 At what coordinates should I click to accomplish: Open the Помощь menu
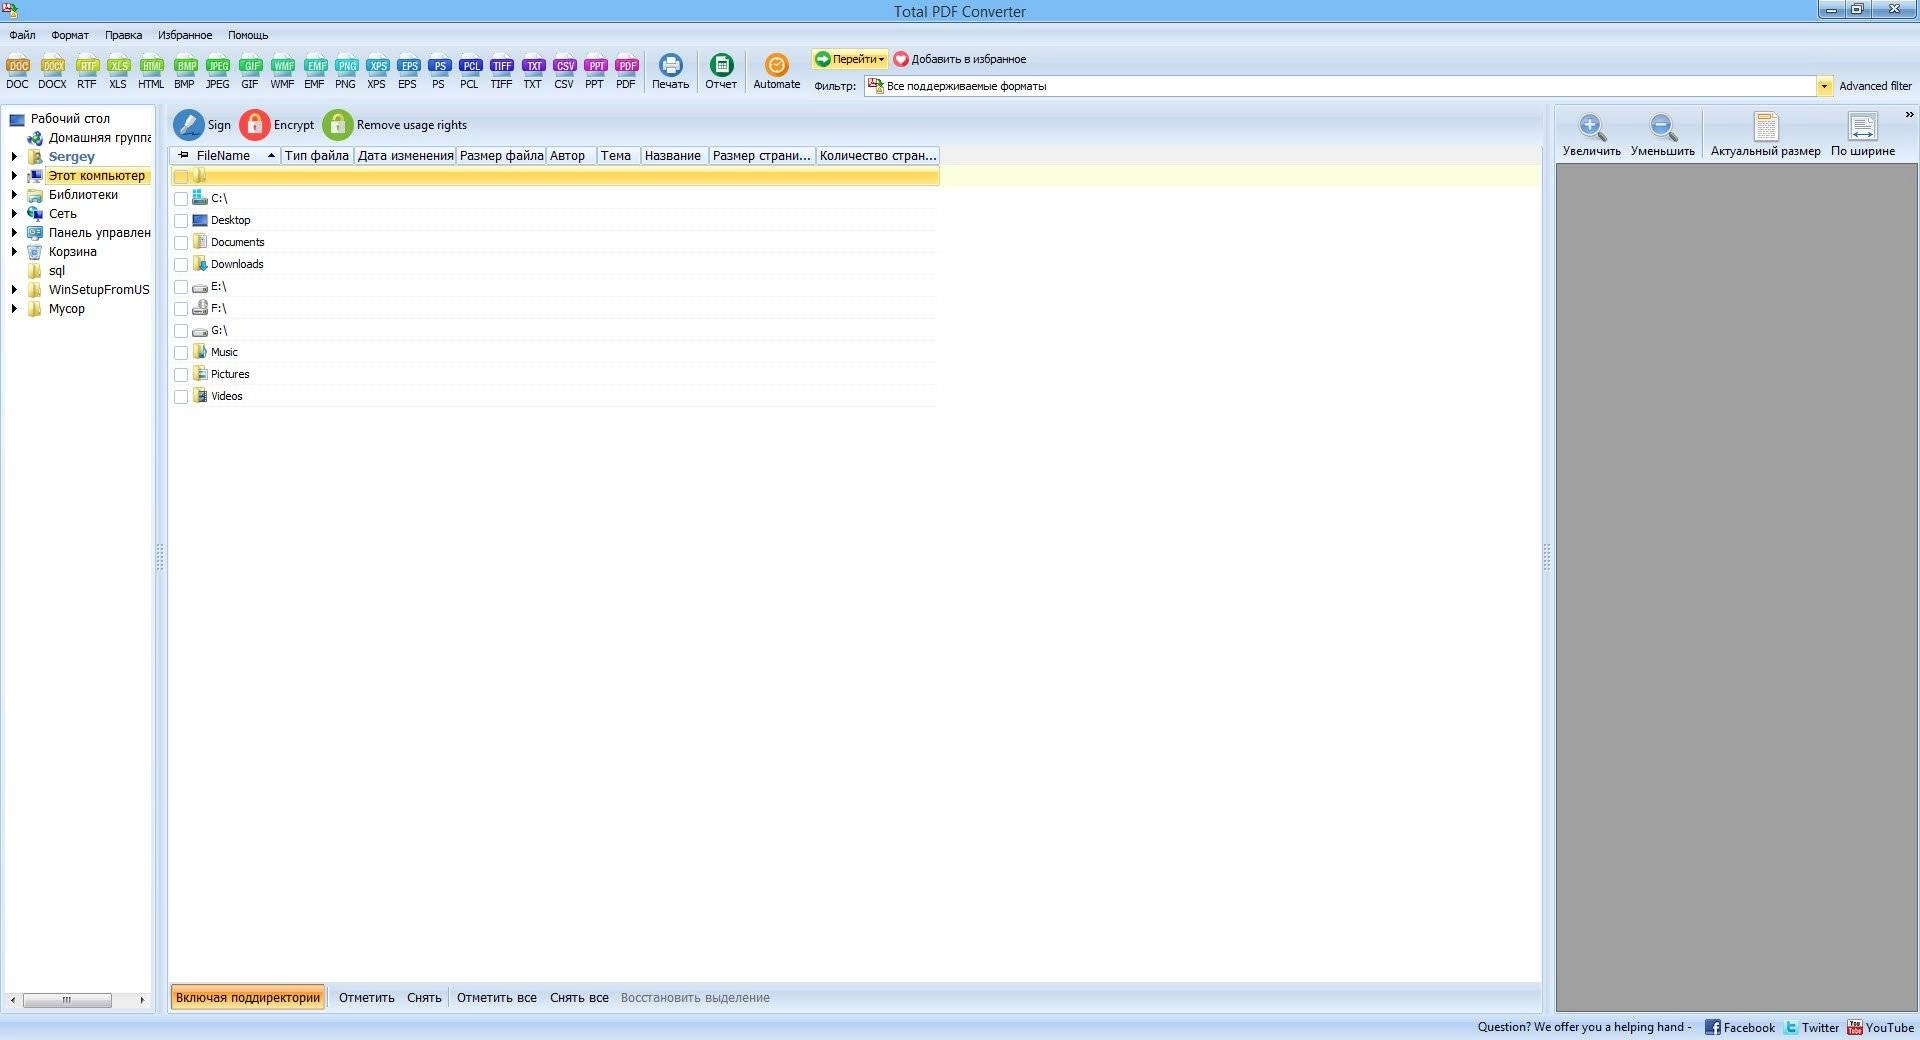[248, 35]
